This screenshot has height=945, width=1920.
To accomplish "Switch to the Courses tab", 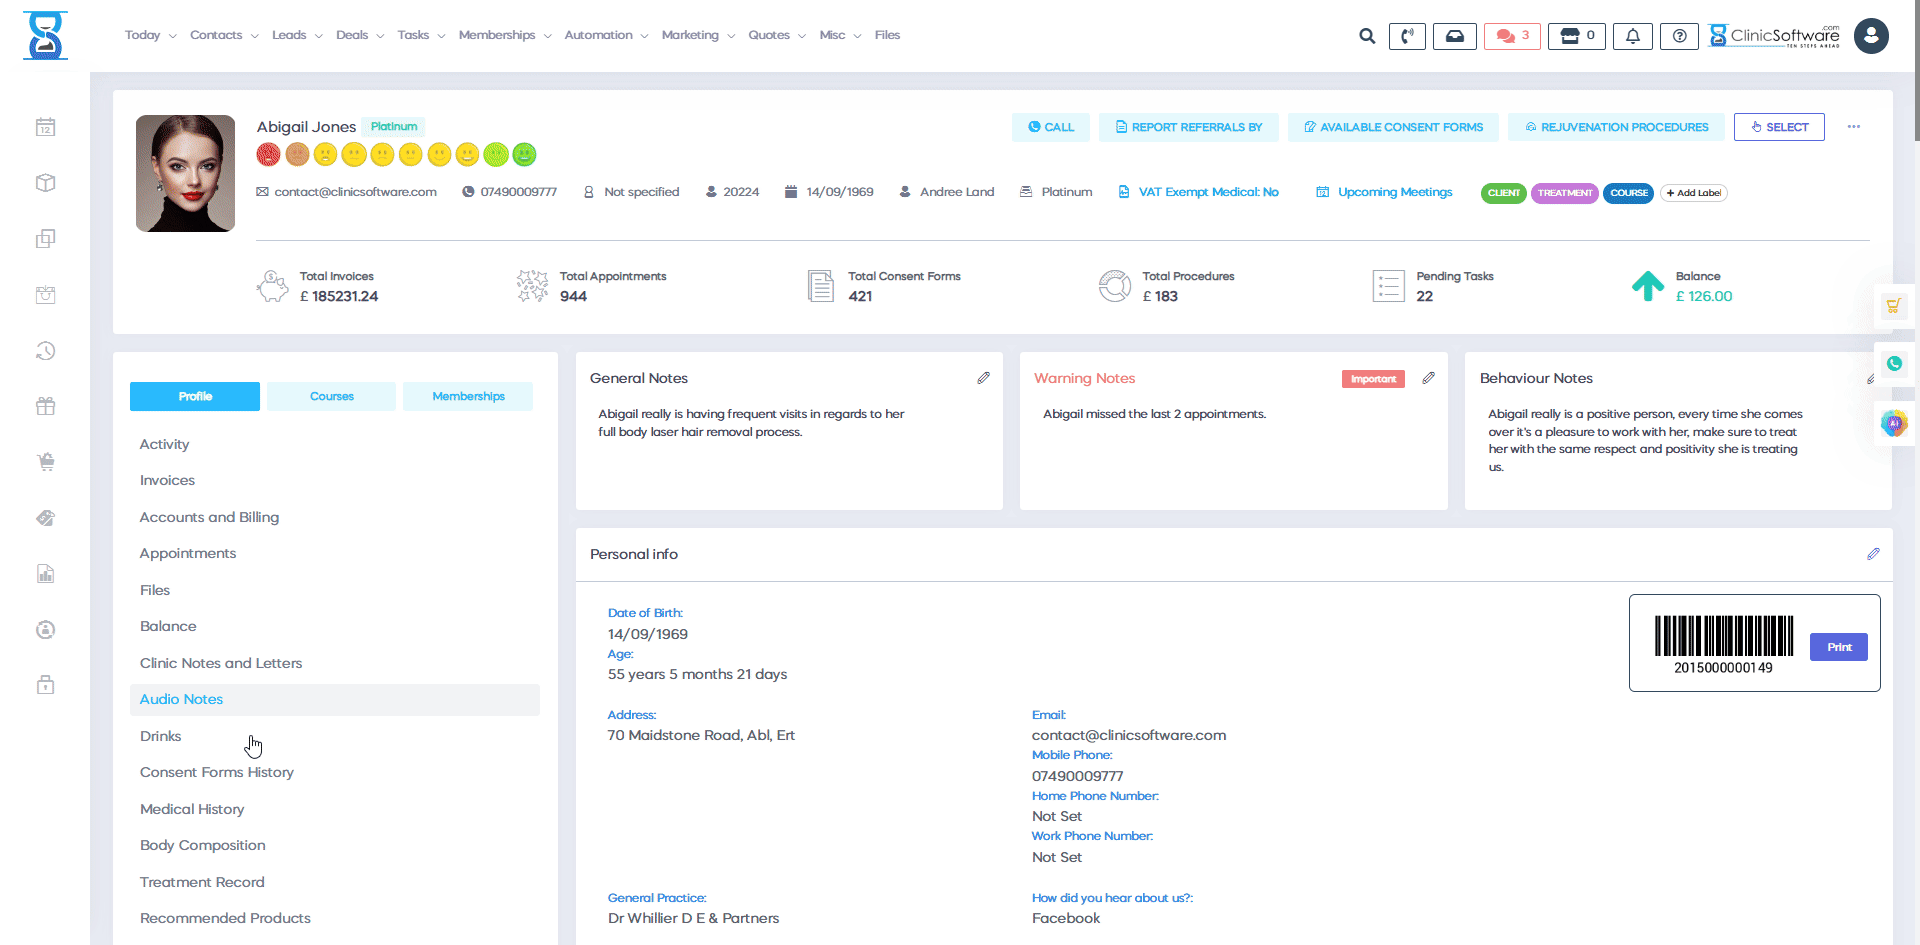I will [x=331, y=396].
